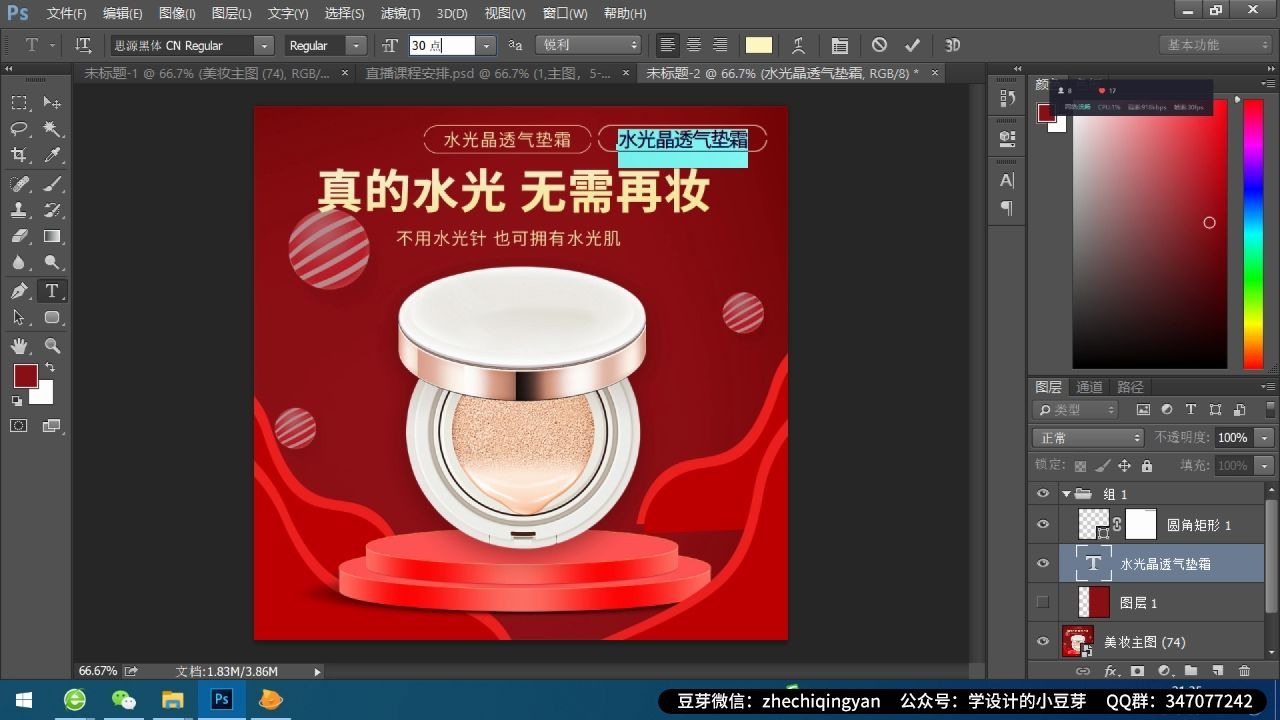The height and width of the screenshot is (720, 1280).
Task: Toggle the character and paragraph panels
Action: coord(839,45)
